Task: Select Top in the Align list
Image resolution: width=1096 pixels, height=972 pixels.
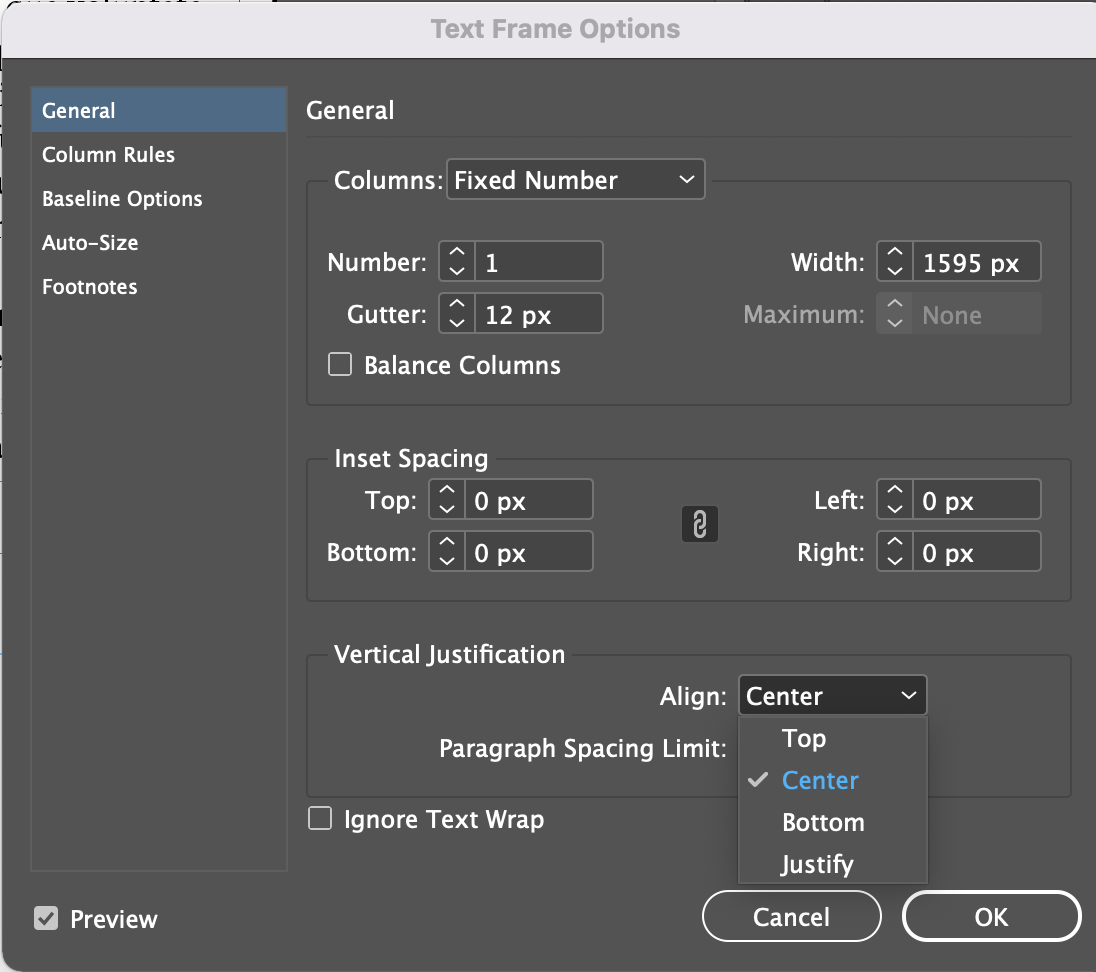Action: [804, 738]
